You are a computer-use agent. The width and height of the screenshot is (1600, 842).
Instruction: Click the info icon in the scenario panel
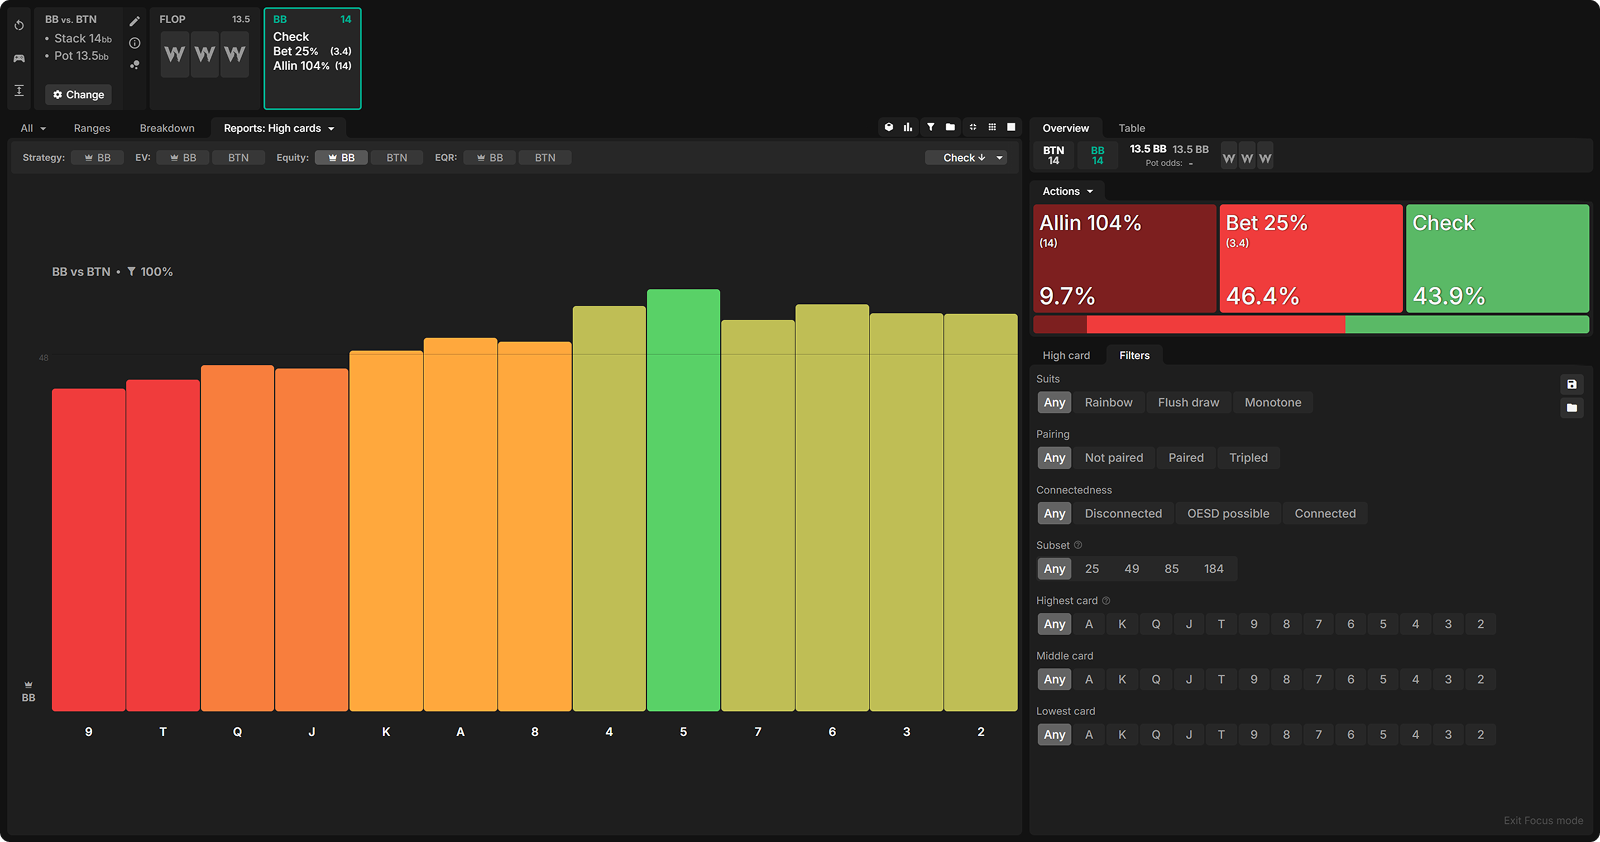(135, 43)
